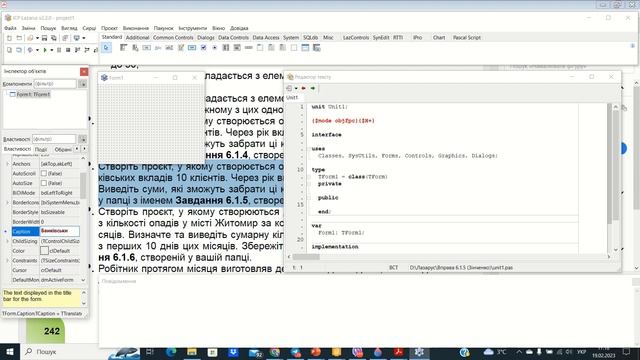640x360 pixels.
Task: Open the Unit1 tab in source editor
Action: (292, 98)
